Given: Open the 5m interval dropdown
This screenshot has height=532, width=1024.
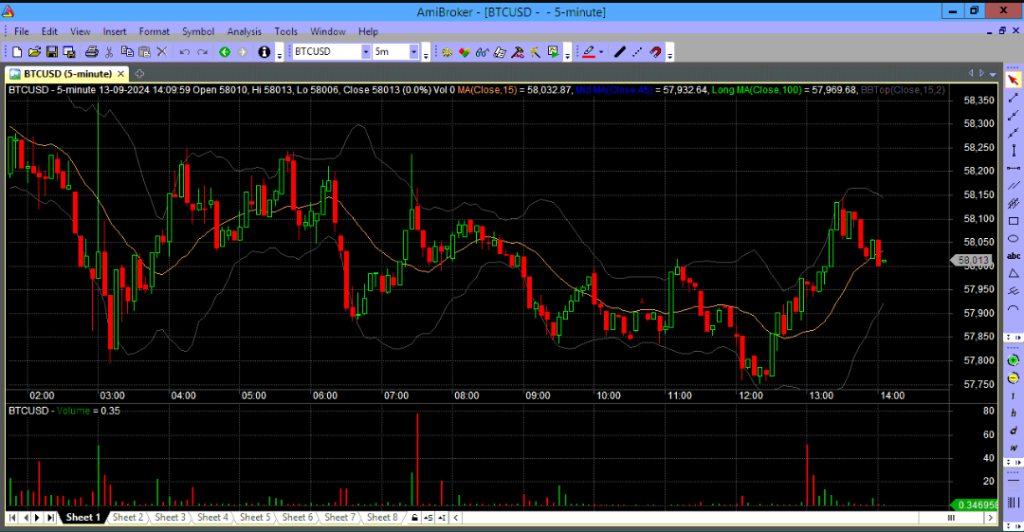Looking at the screenshot, I should pyautogui.click(x=414, y=52).
